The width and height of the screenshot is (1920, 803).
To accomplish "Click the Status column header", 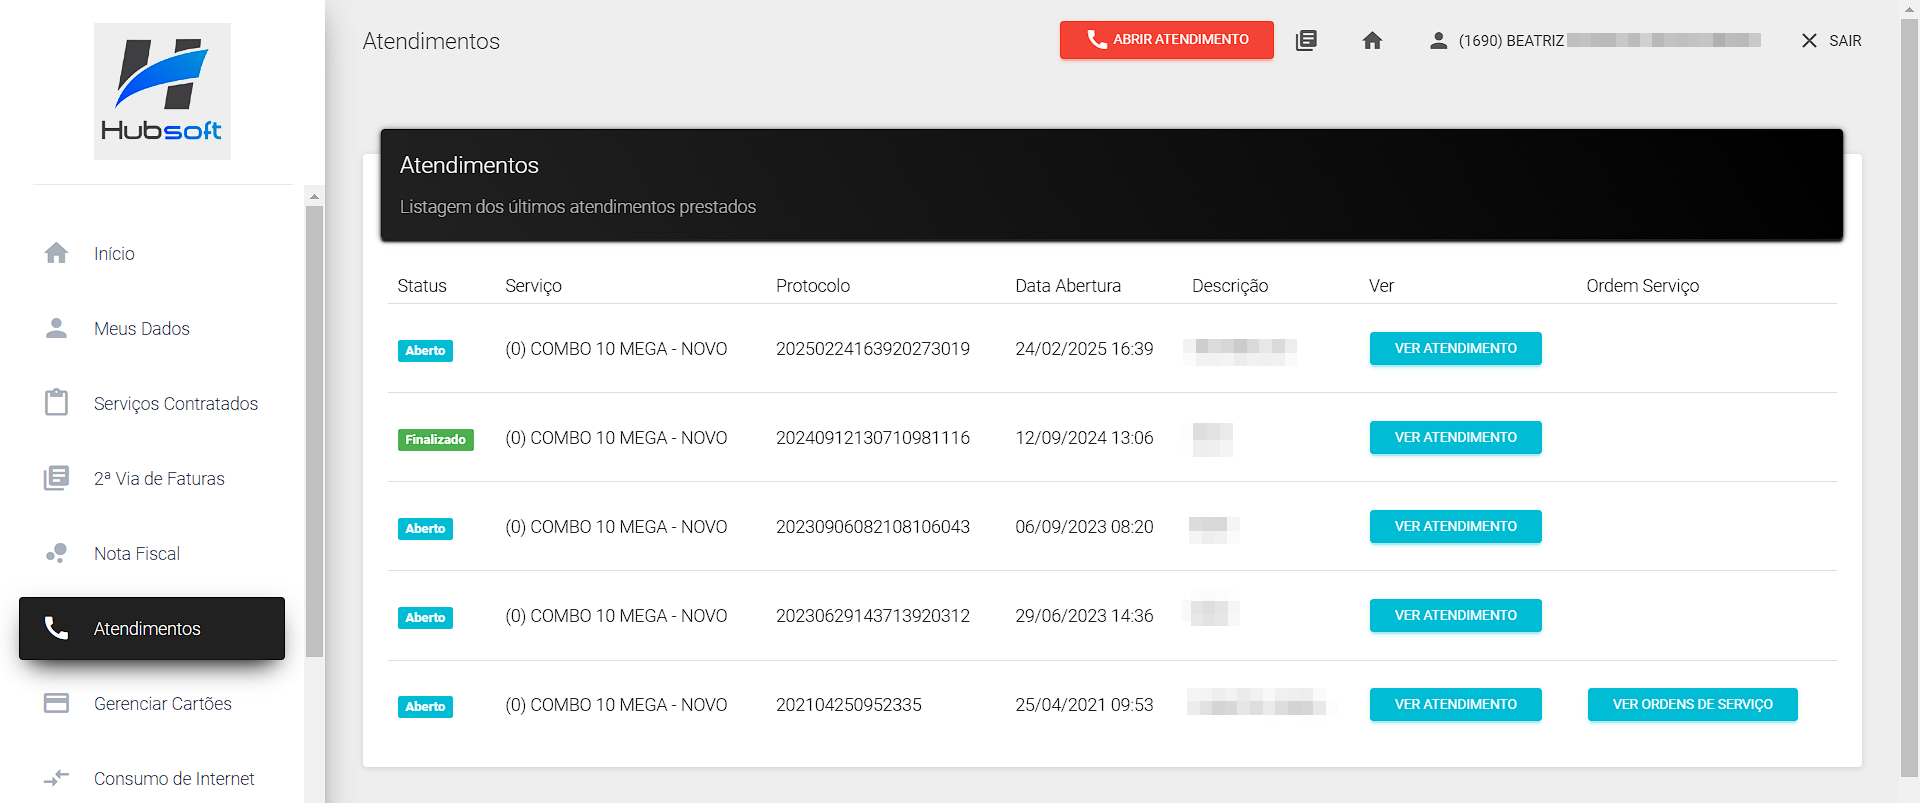I will tap(422, 286).
